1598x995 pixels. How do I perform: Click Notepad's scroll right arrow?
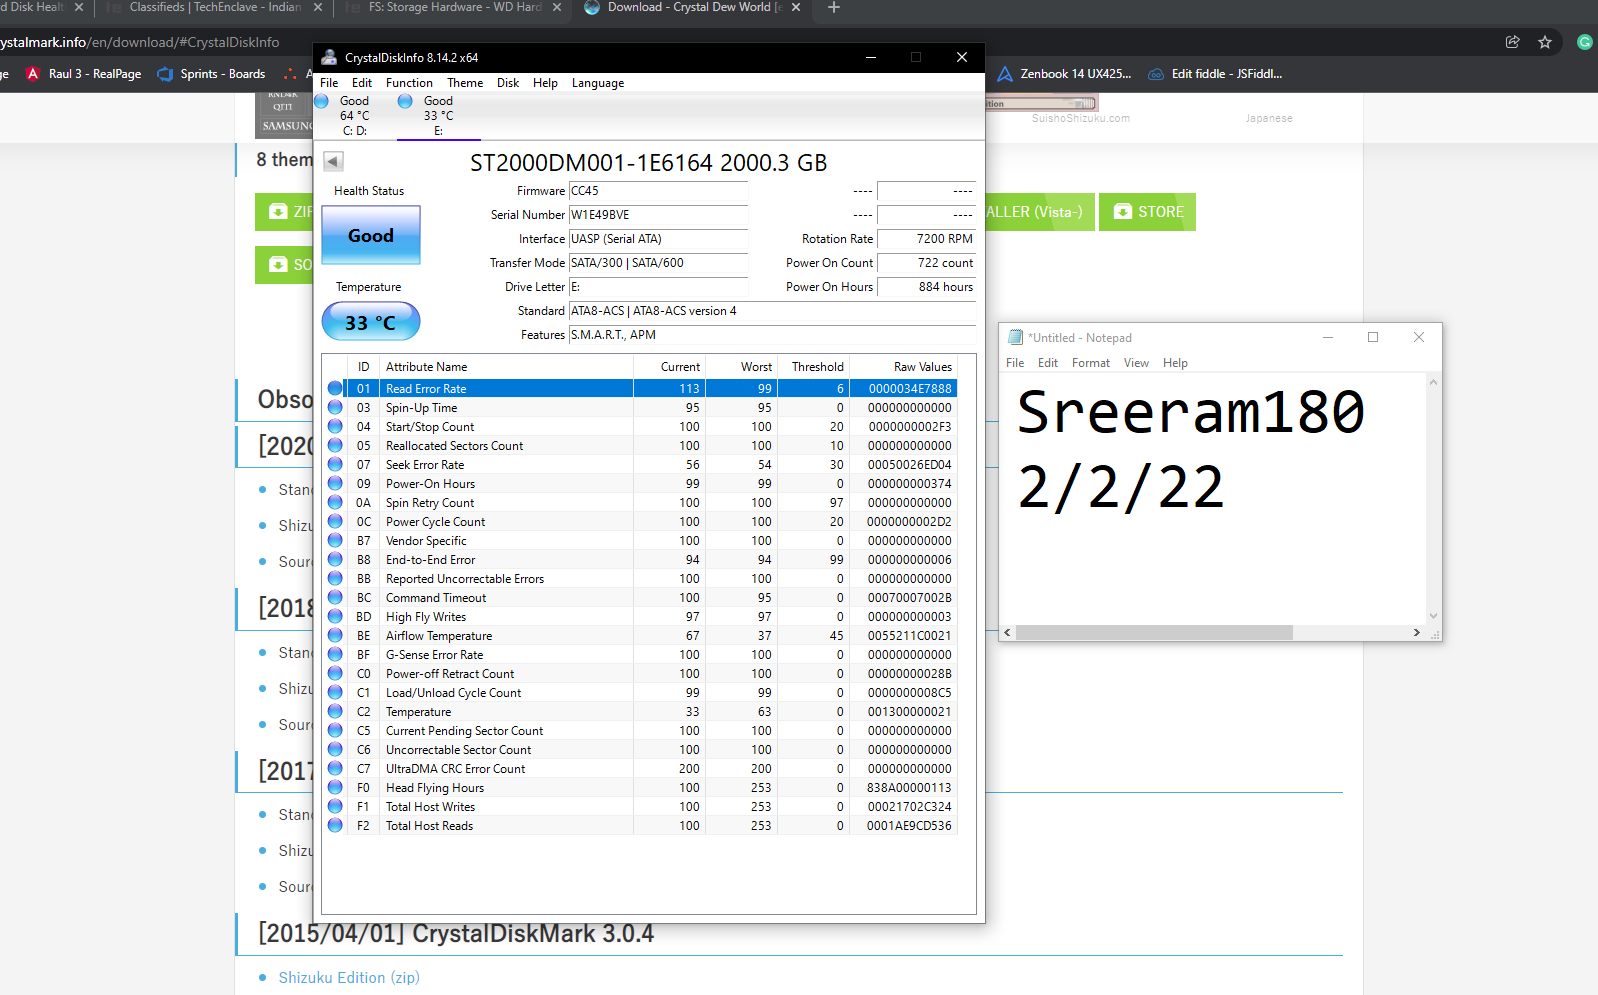[1416, 632]
